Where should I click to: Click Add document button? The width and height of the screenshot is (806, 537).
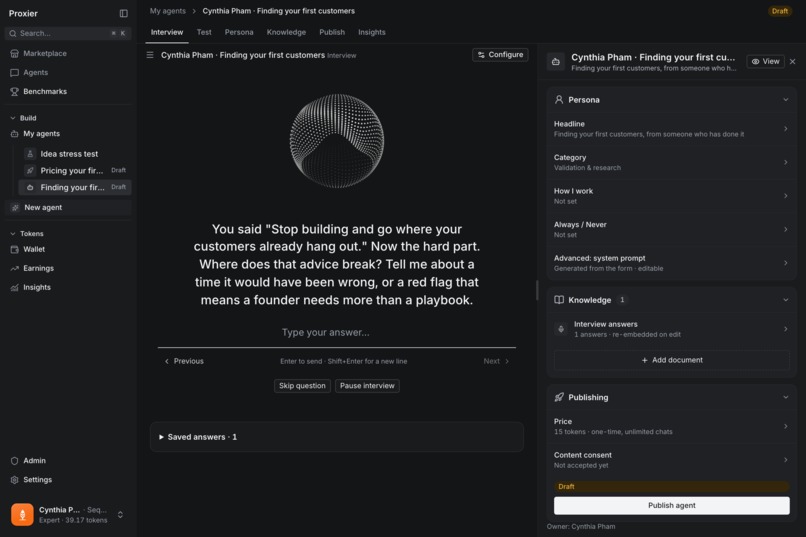point(671,360)
